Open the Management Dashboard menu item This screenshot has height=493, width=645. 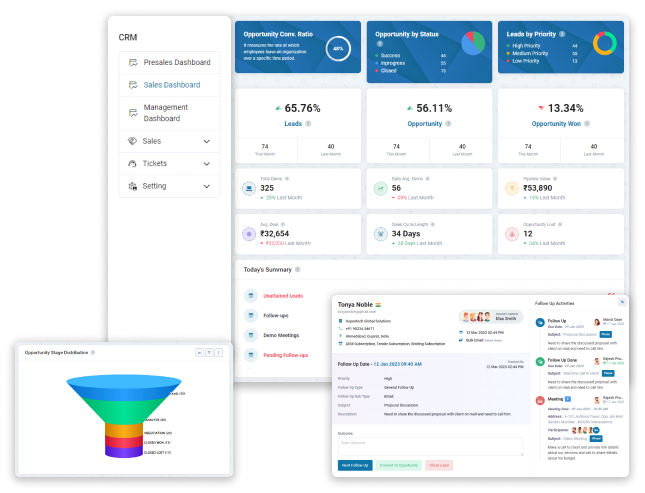pos(169,113)
